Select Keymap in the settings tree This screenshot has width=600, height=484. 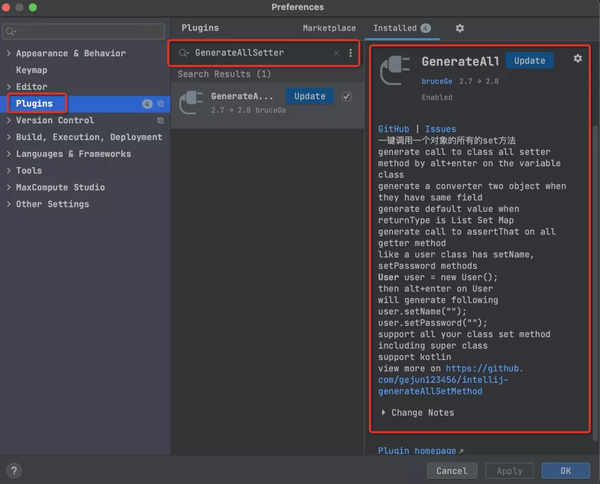tap(31, 71)
